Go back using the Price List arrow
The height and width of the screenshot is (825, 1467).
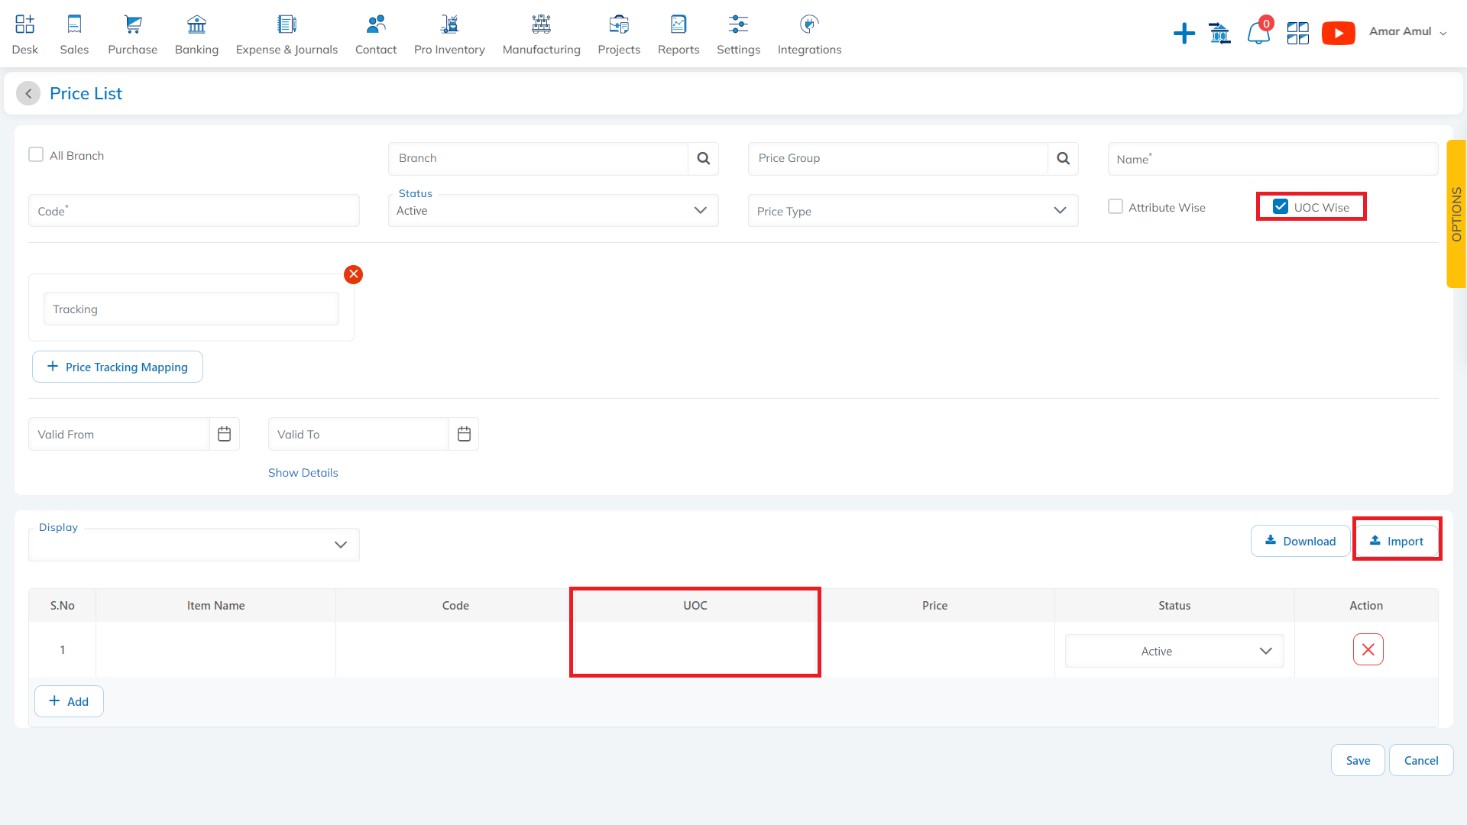click(x=28, y=93)
